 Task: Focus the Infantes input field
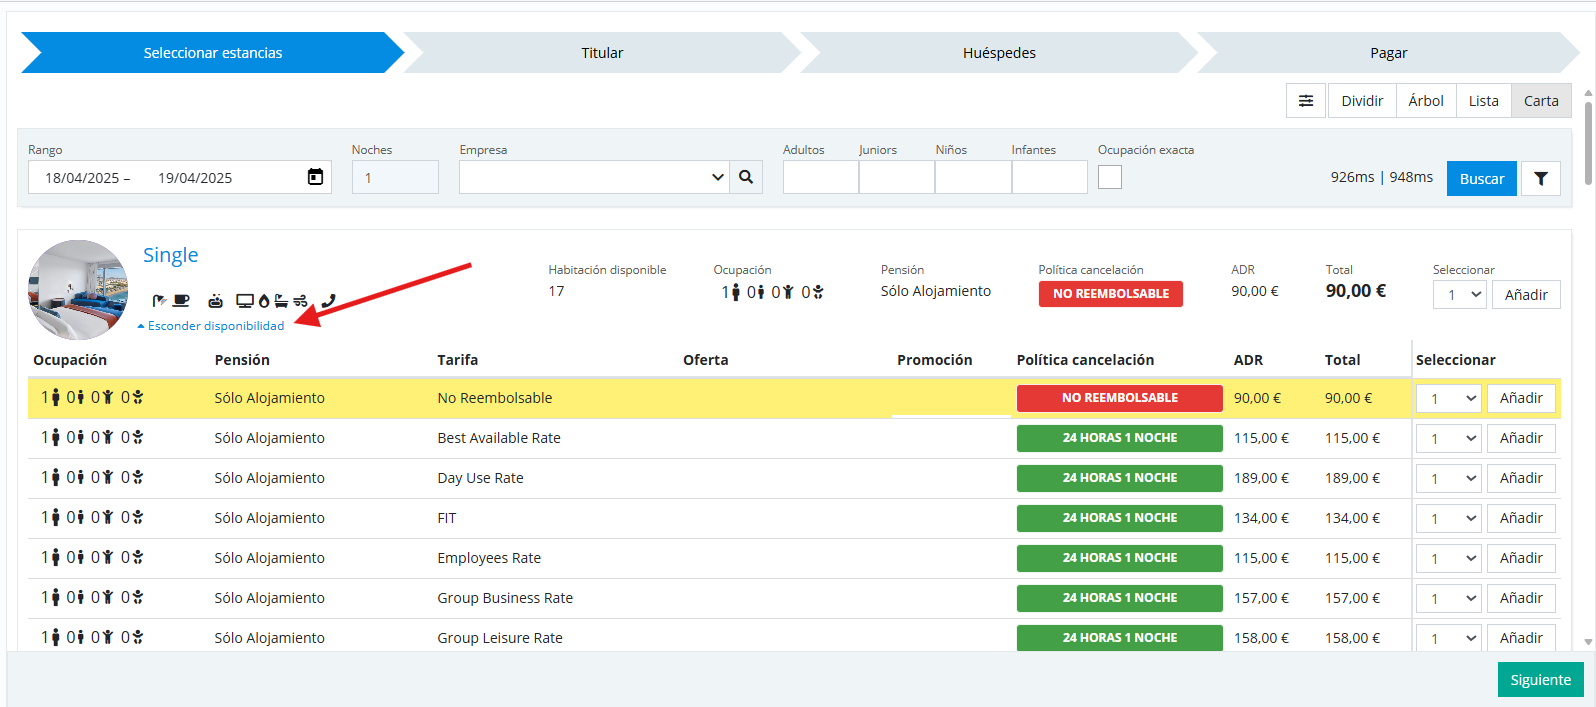[1050, 177]
